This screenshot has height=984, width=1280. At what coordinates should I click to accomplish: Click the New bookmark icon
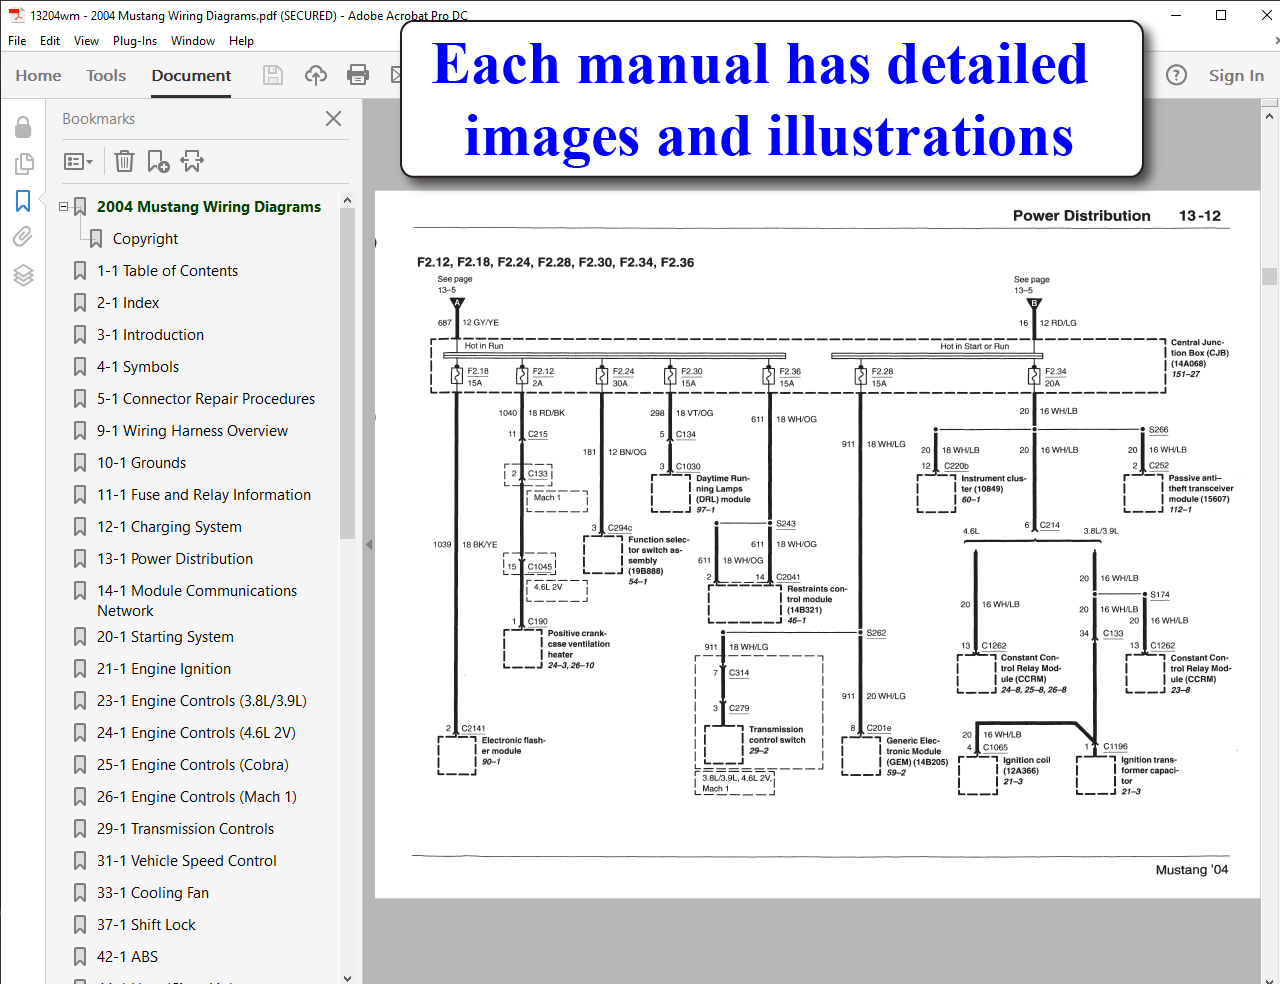click(x=158, y=161)
